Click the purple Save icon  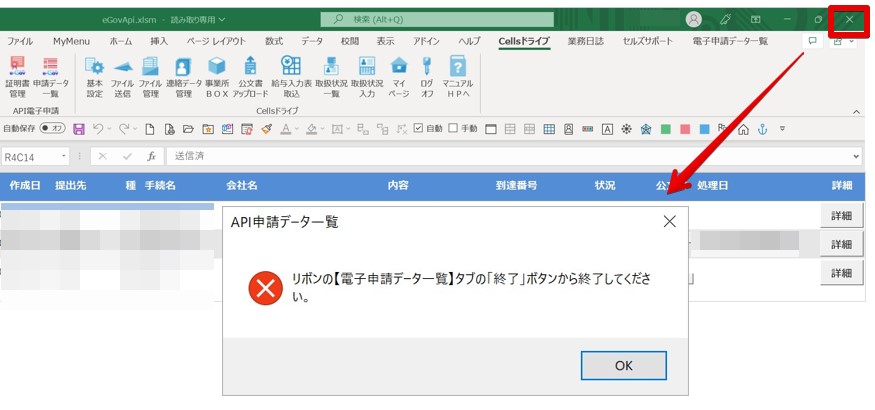tap(79, 129)
